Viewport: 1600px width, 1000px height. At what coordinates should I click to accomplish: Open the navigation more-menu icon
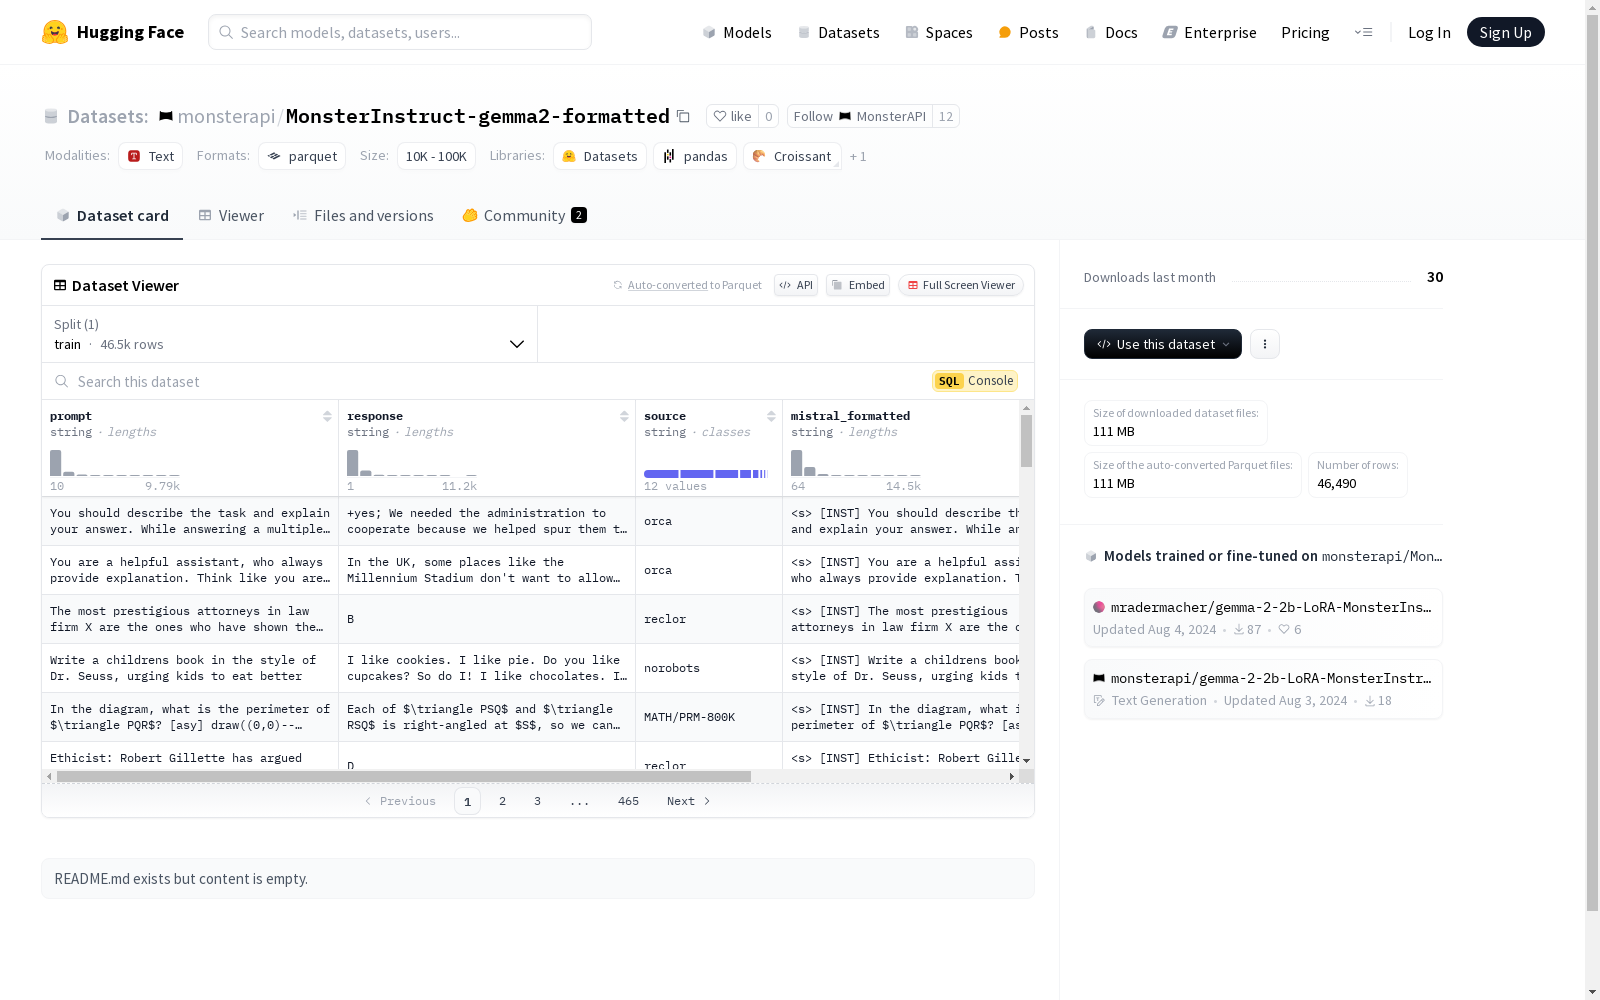[x=1363, y=32]
